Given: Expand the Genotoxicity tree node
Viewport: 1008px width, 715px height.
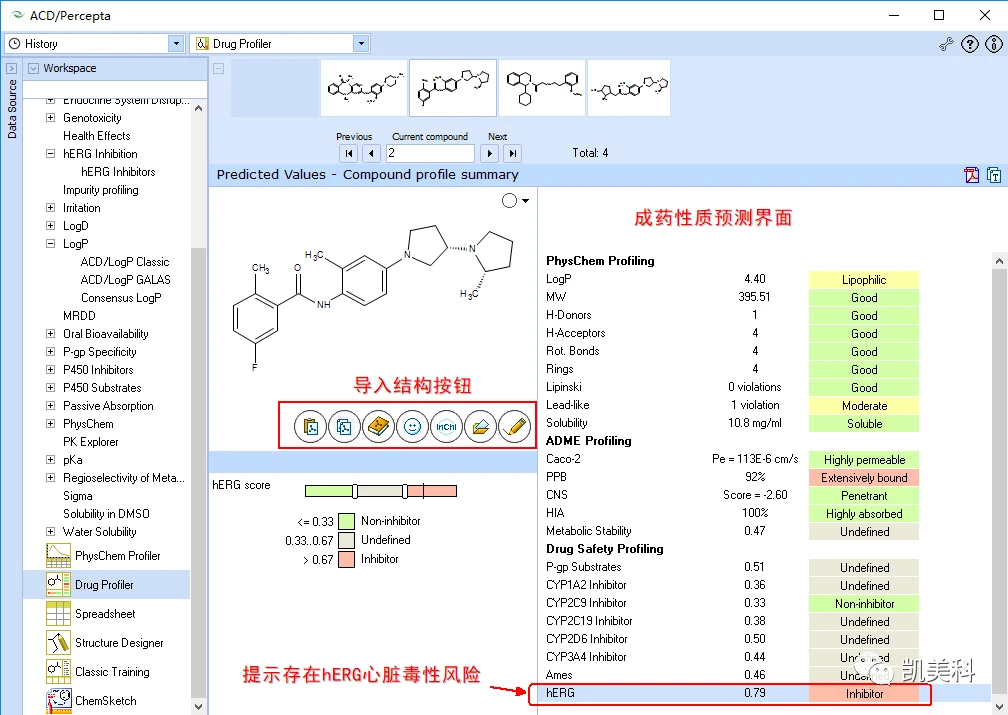Looking at the screenshot, I should (50, 118).
